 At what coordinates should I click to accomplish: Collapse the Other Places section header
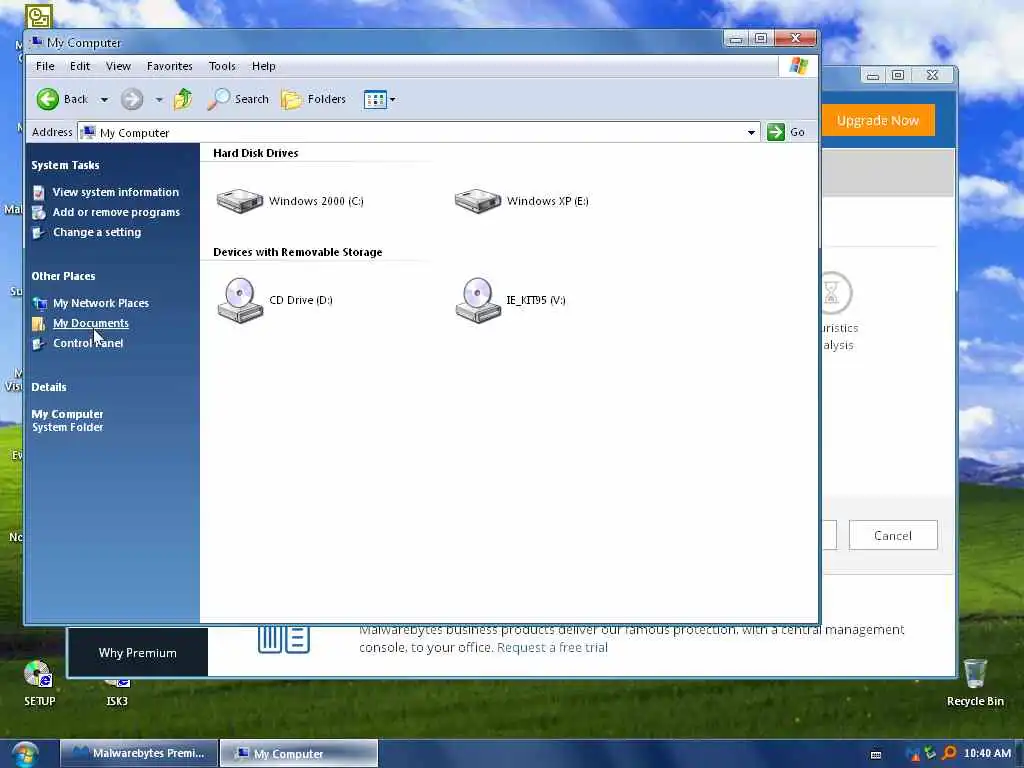pyautogui.click(x=63, y=276)
